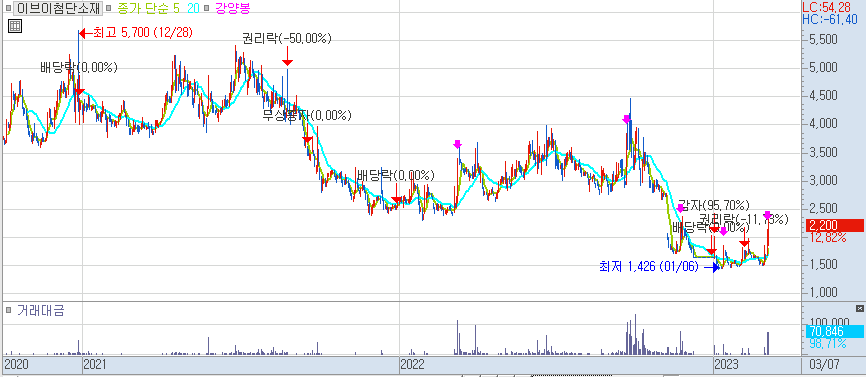Click the 최고 5,700 (12/28) high annotation

[x=143, y=33]
